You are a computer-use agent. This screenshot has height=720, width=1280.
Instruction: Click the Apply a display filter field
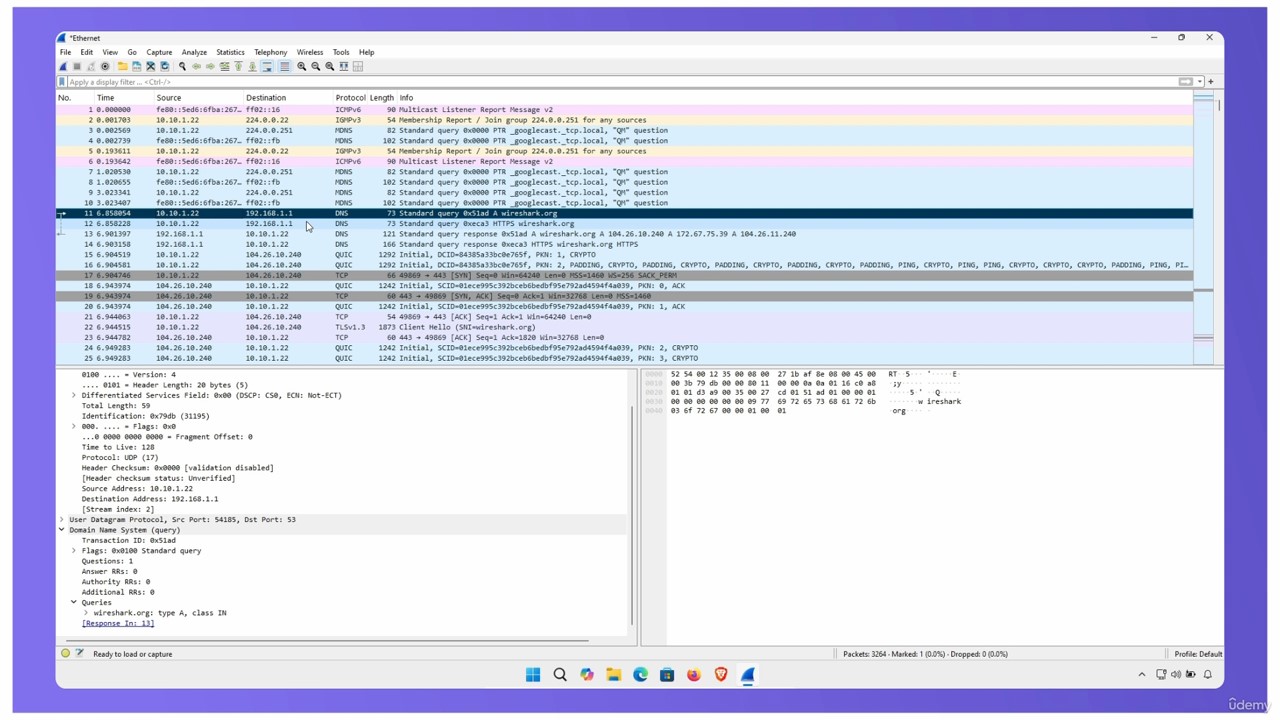click(x=620, y=82)
